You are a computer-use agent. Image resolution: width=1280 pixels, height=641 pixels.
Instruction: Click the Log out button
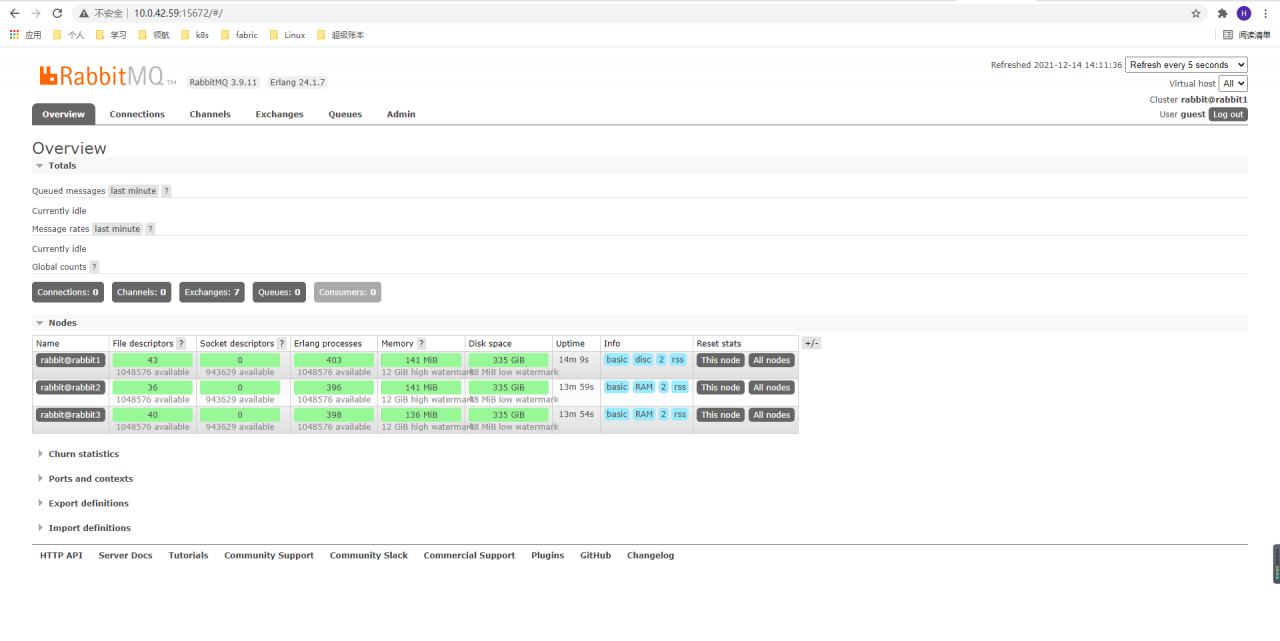(1228, 114)
